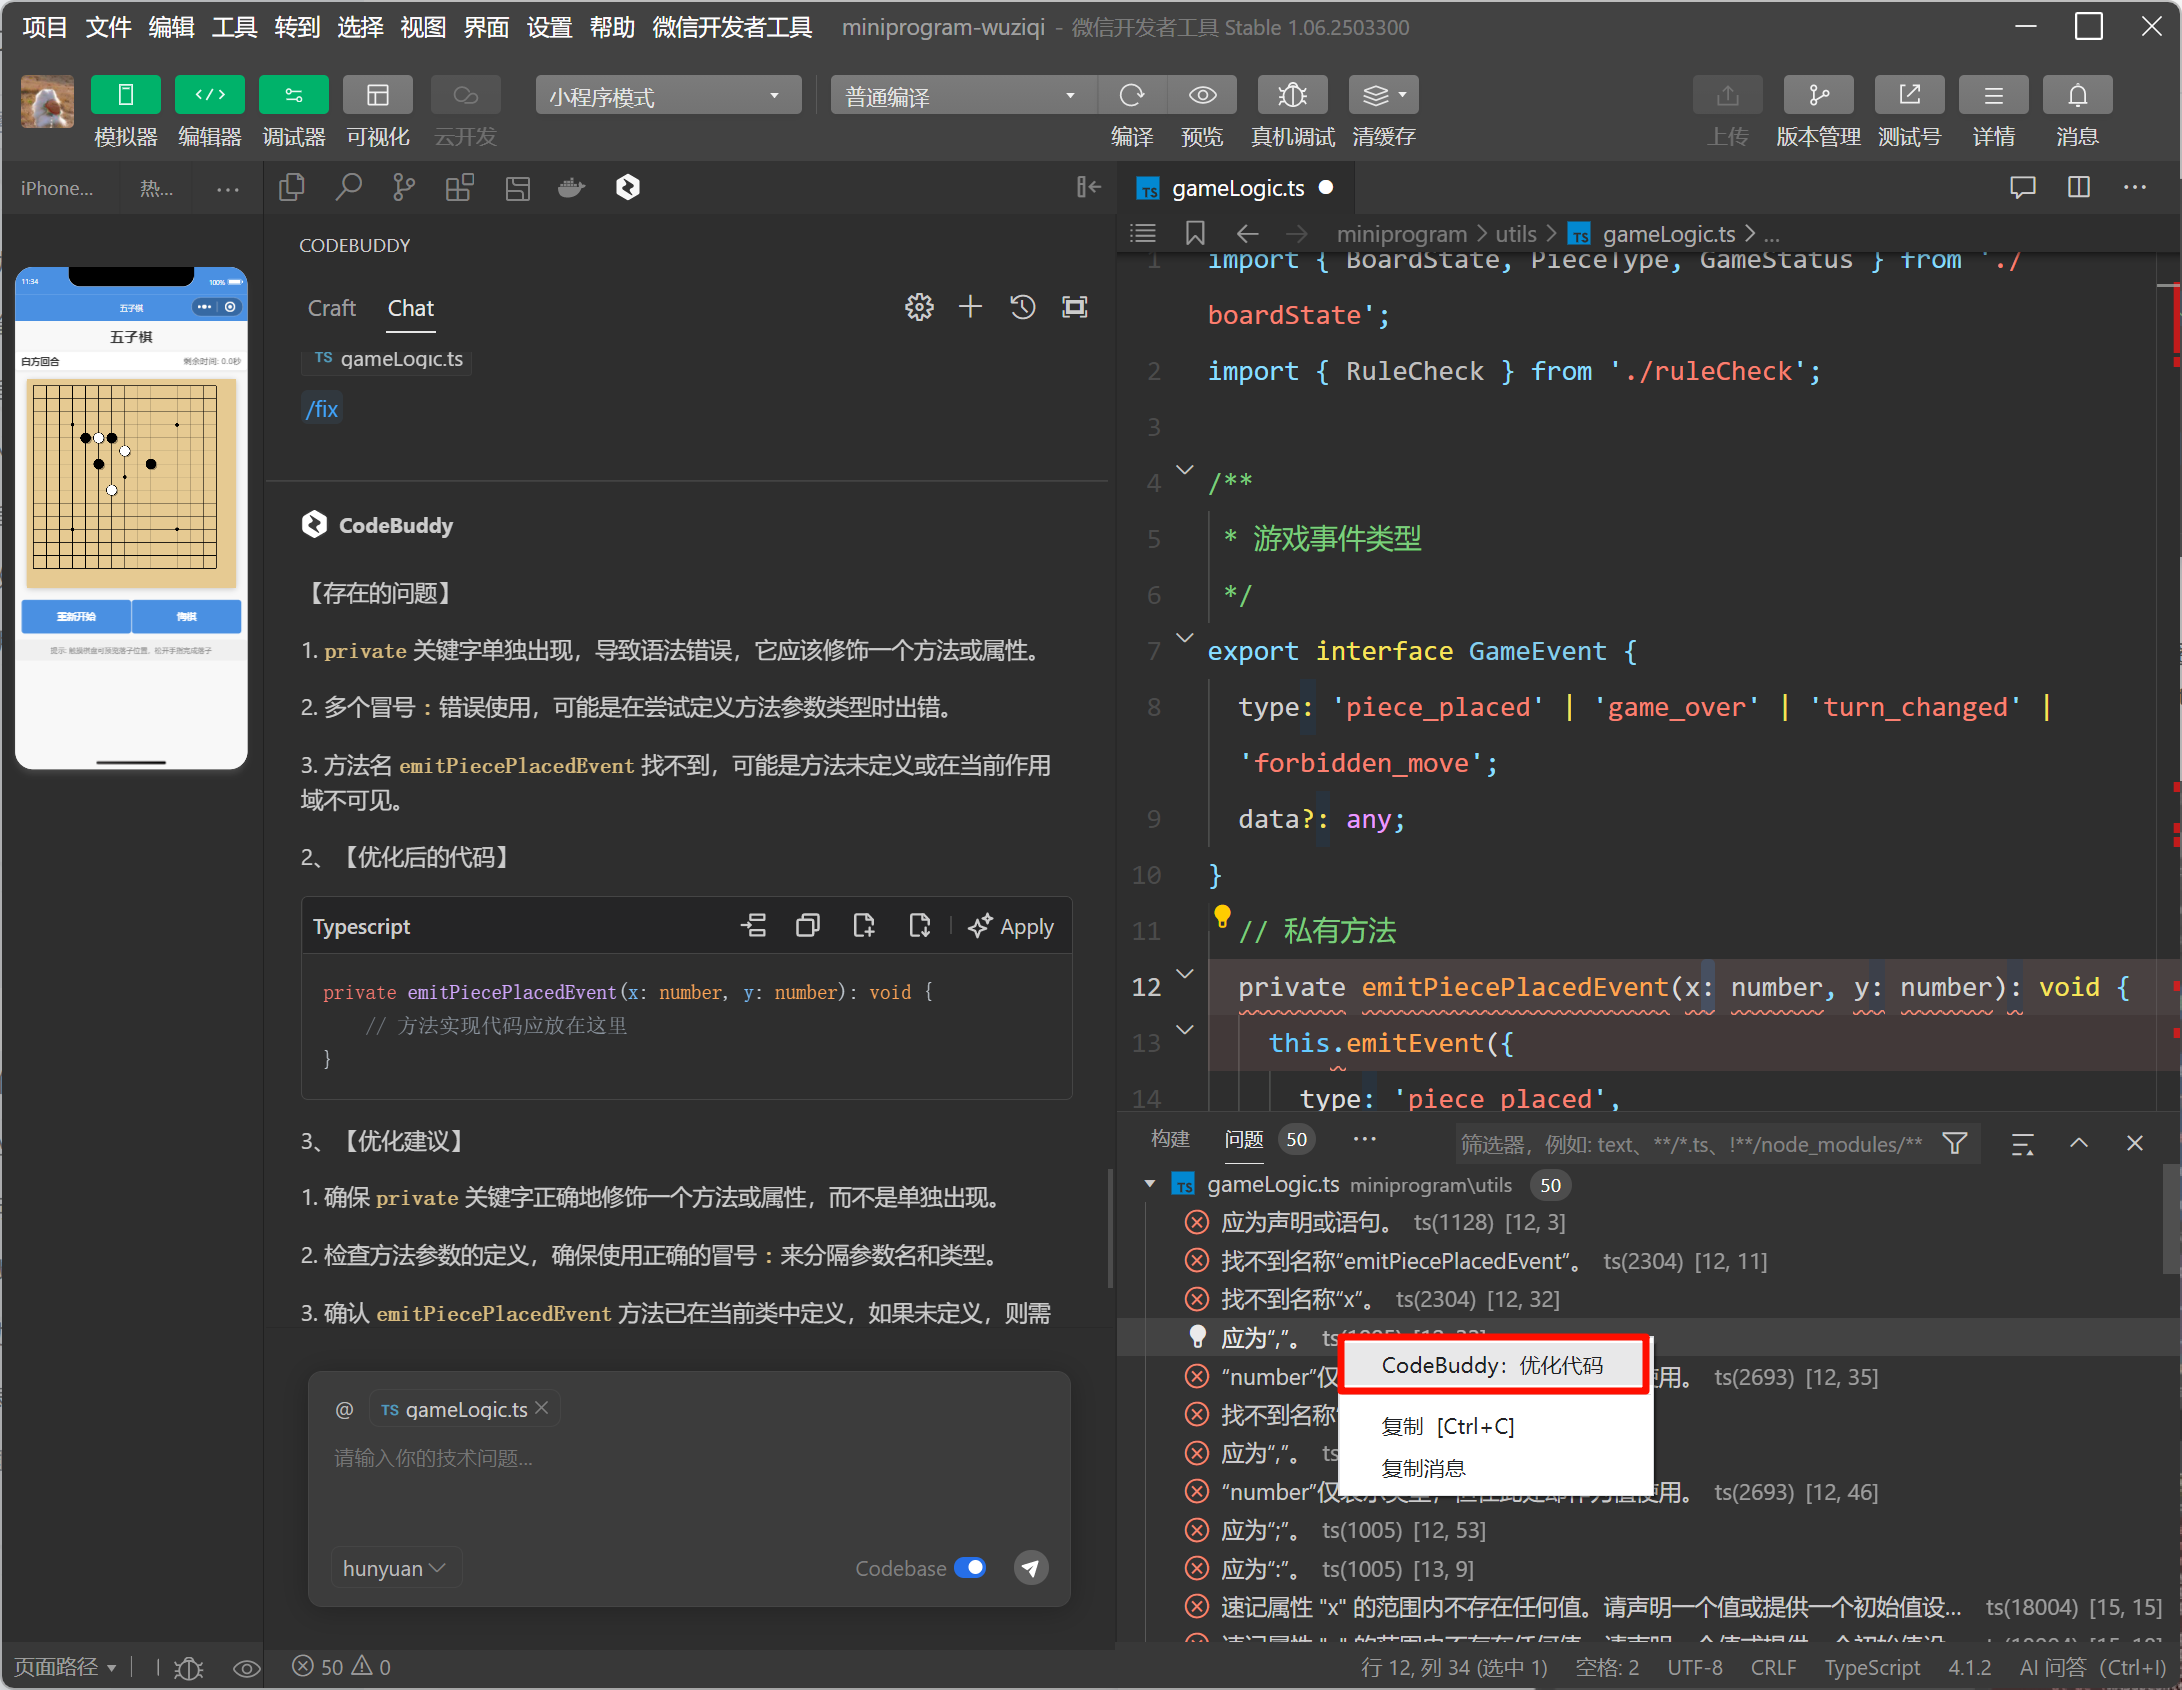Open the source control branch icon
The height and width of the screenshot is (1690, 2182).
click(404, 187)
